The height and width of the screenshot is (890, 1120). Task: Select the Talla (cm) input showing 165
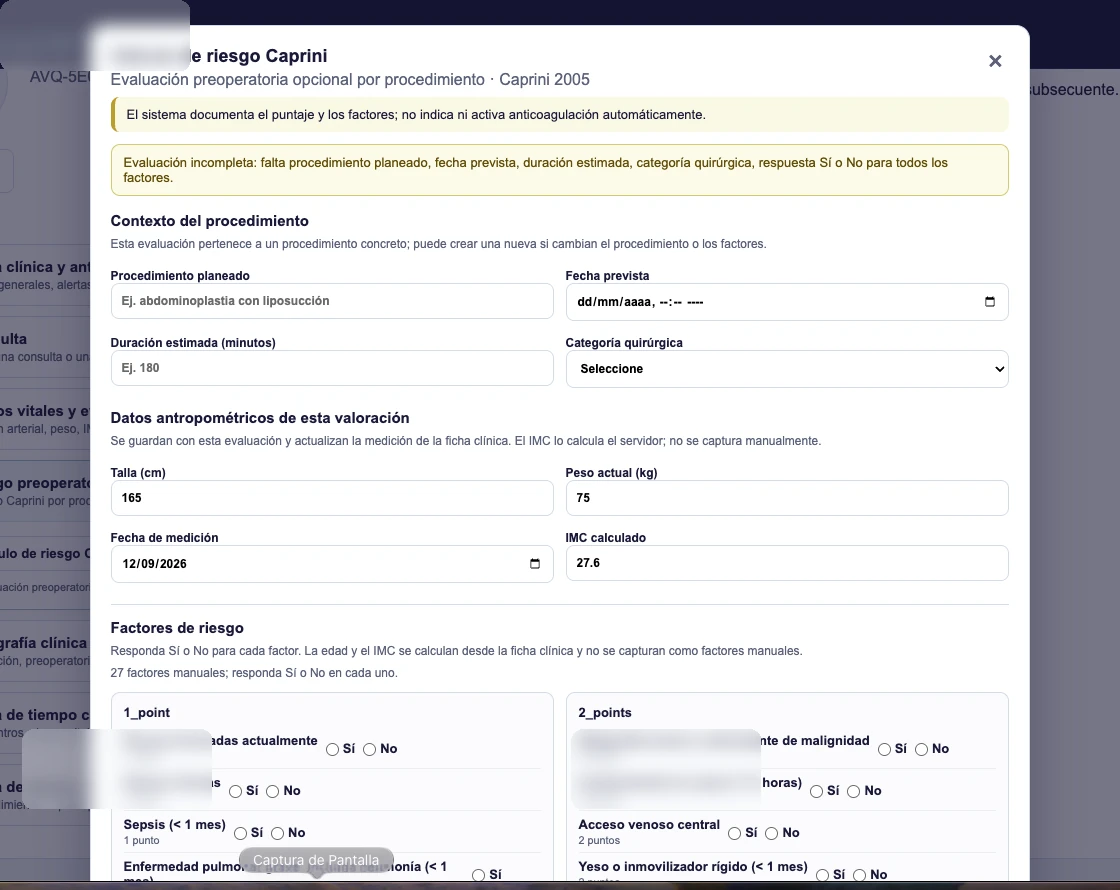point(331,498)
